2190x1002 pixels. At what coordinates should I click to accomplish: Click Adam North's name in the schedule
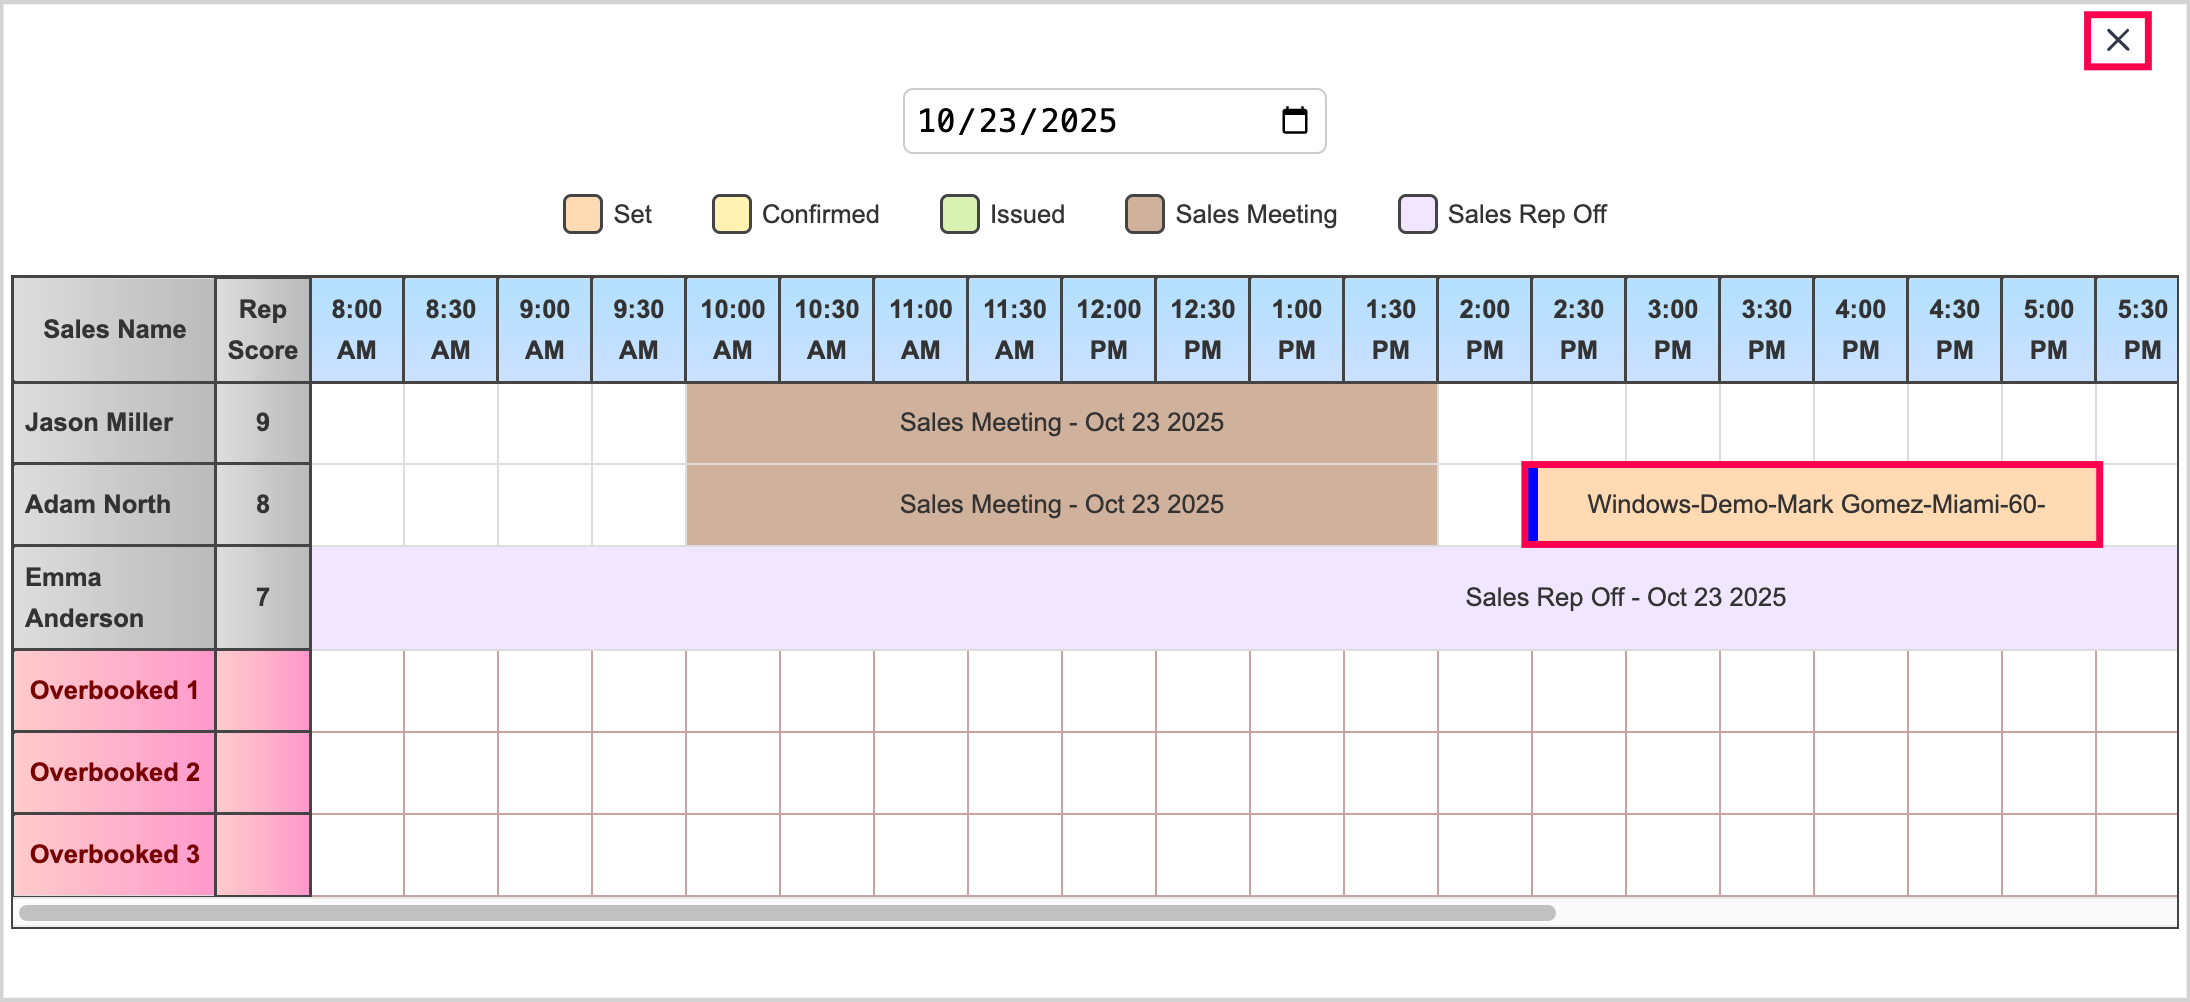tap(98, 505)
